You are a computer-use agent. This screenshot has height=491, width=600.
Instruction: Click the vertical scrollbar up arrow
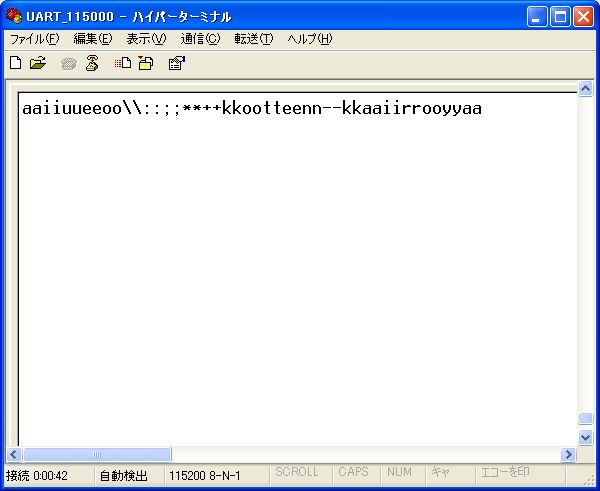pos(585,89)
